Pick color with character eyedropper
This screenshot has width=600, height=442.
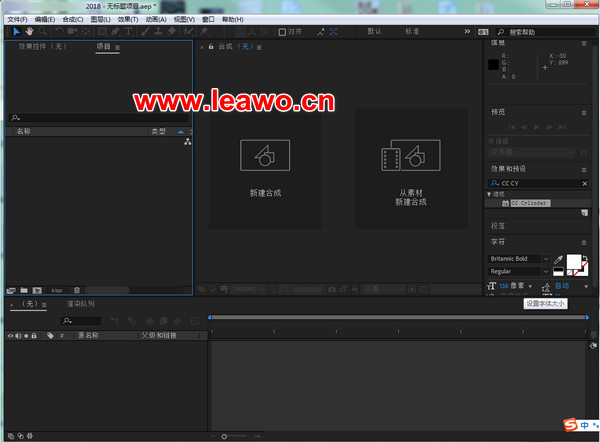[558, 260]
